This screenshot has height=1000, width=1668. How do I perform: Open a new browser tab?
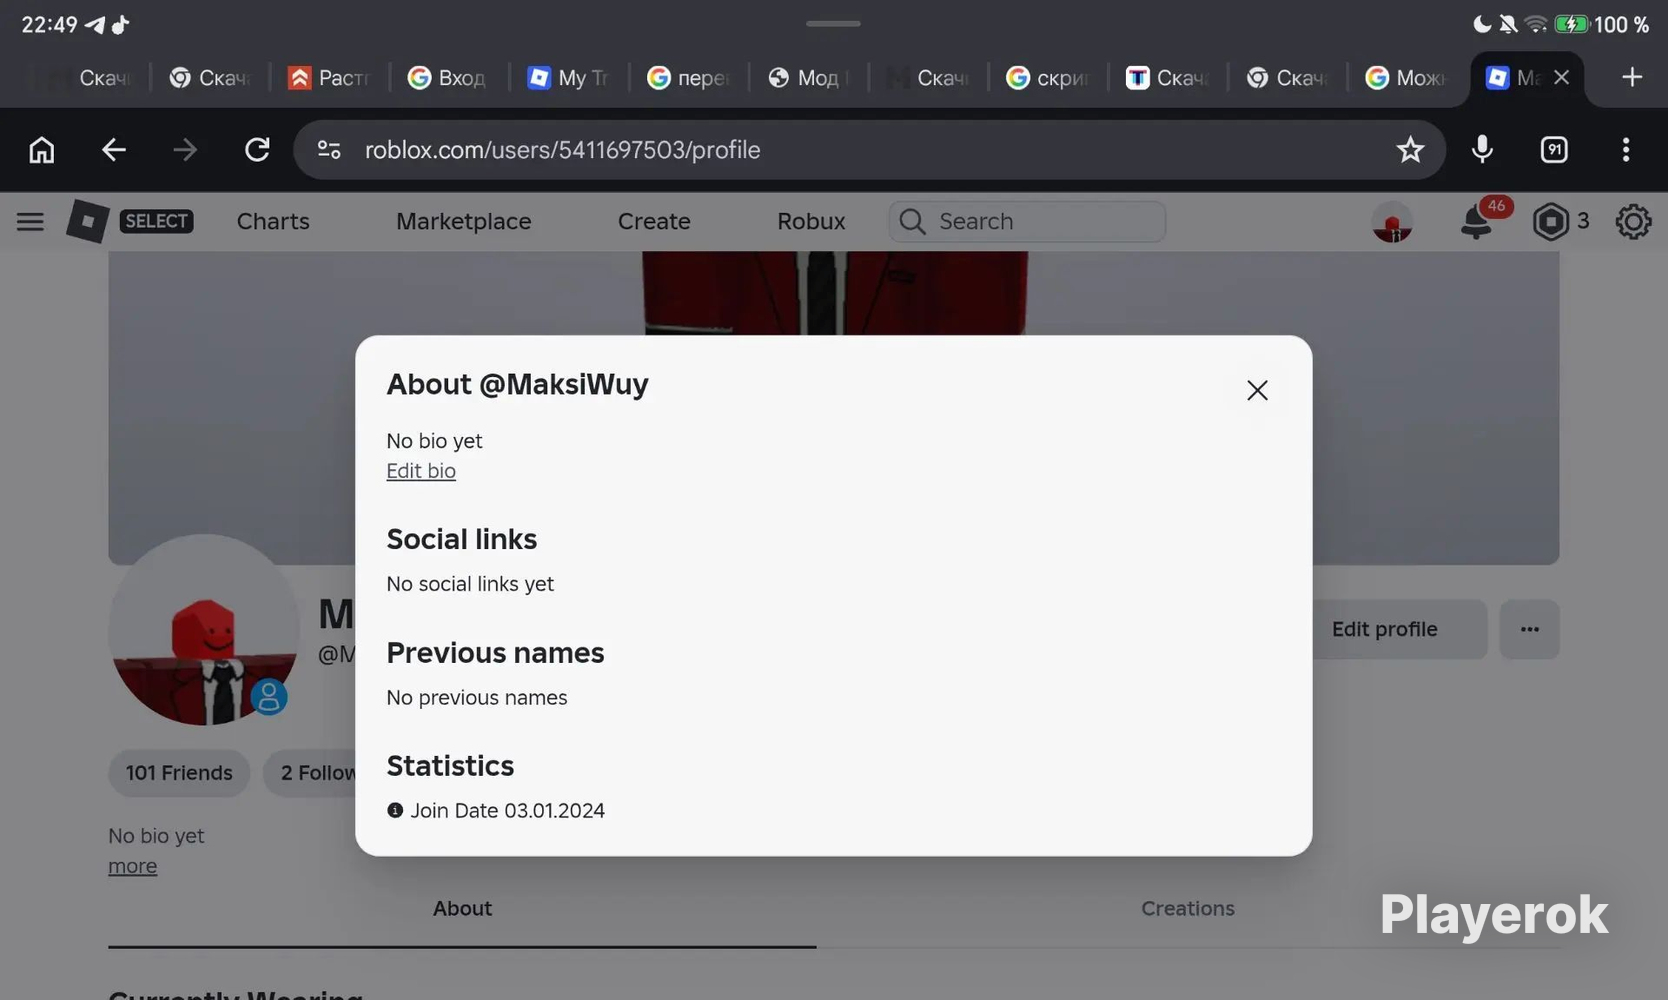(1632, 77)
